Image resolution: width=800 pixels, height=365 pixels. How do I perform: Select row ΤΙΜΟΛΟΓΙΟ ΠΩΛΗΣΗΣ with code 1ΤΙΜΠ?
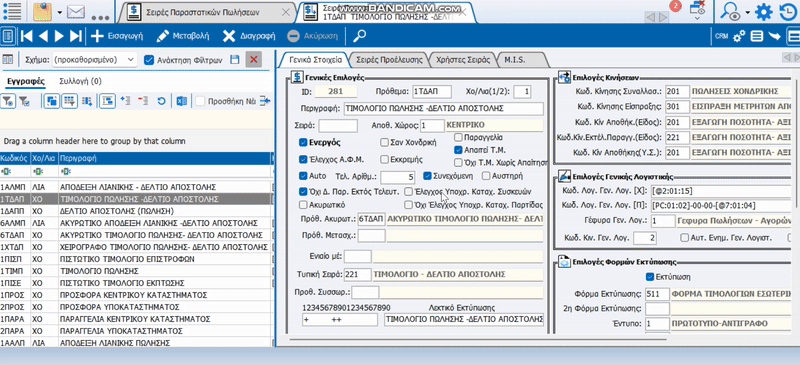click(136, 271)
